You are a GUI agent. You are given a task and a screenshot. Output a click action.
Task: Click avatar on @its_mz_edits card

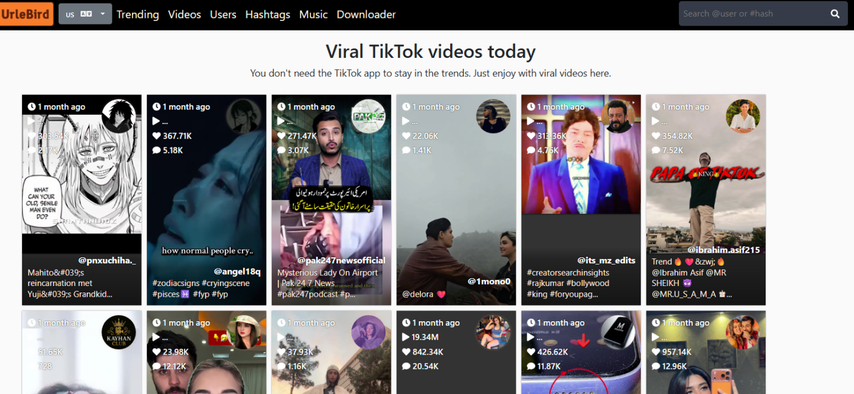[x=618, y=116]
